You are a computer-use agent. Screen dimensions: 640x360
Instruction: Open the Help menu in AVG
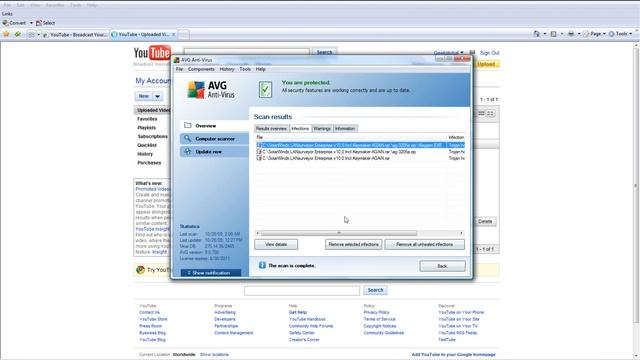261,69
